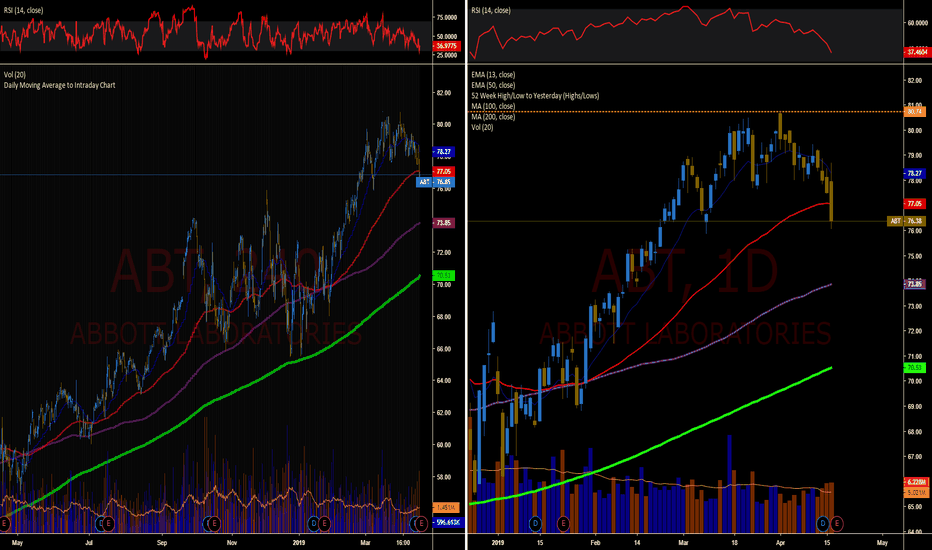Select the ABT 76.85 last price label
This screenshot has width=932, height=550.
436,182
